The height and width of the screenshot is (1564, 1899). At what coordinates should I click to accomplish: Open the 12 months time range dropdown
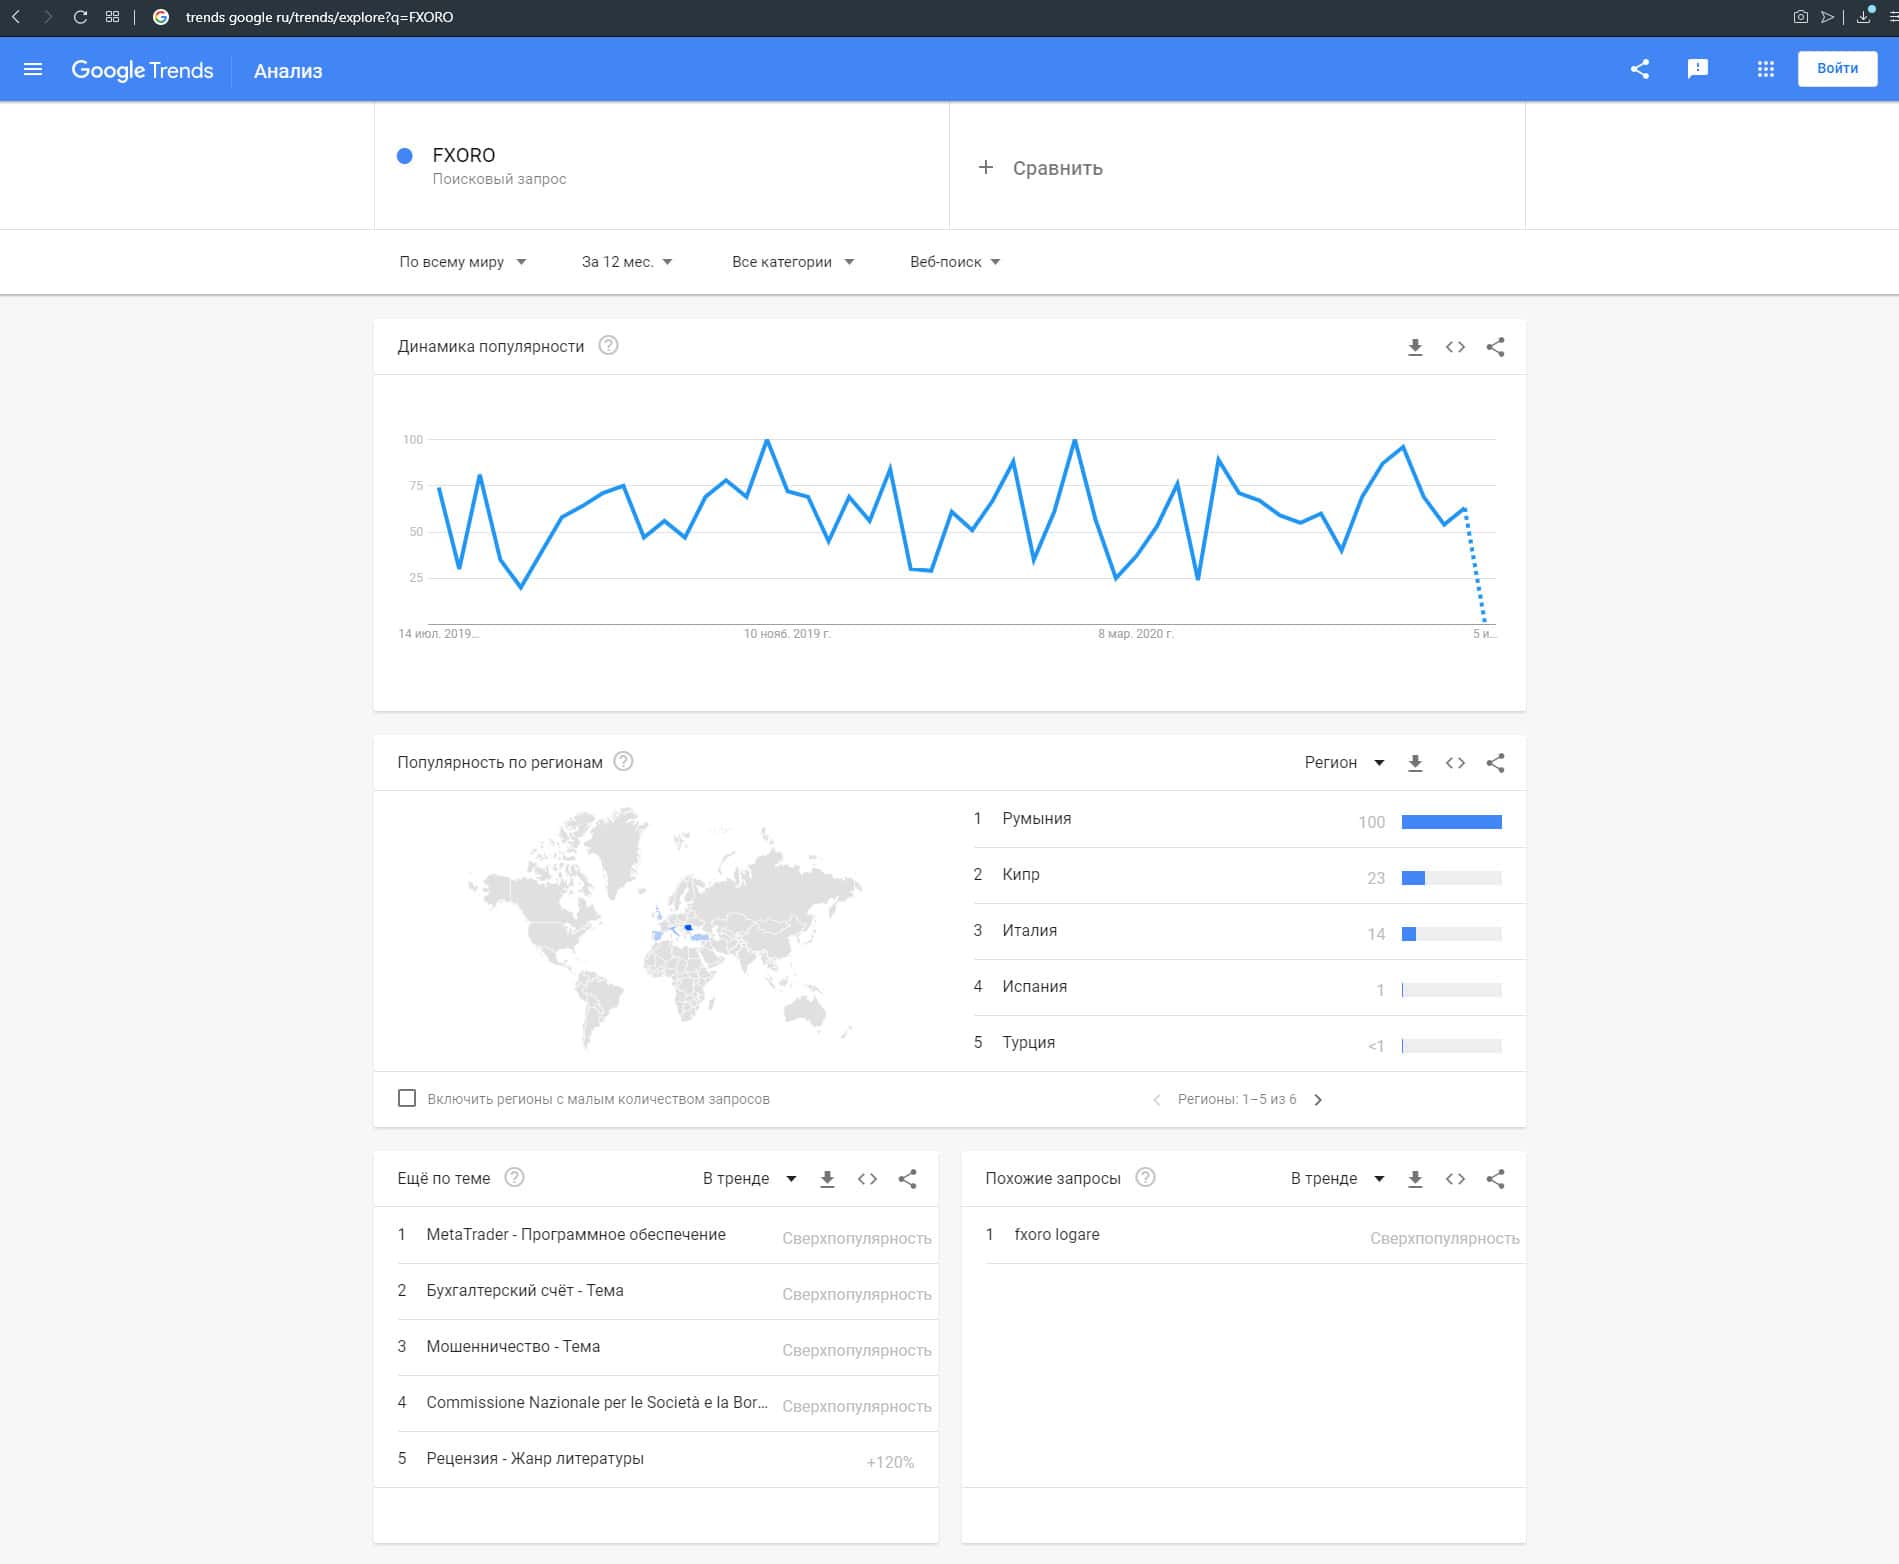627,262
